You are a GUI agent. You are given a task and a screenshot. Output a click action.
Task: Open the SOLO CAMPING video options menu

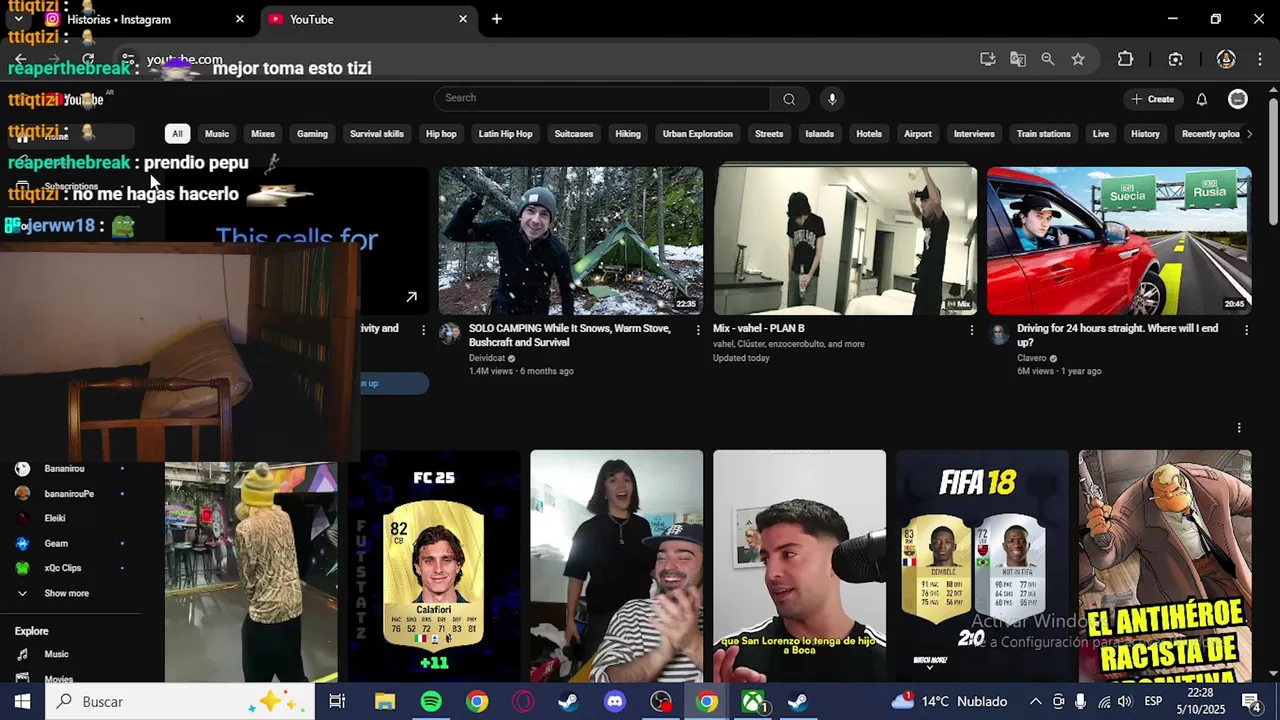698,330
